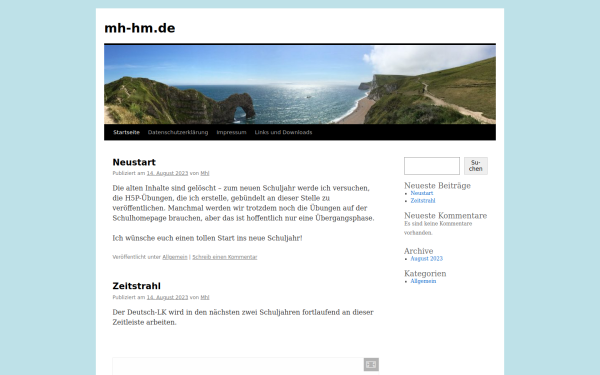Click the Archive sidebar heading
The width and height of the screenshot is (600, 375).
pos(419,251)
